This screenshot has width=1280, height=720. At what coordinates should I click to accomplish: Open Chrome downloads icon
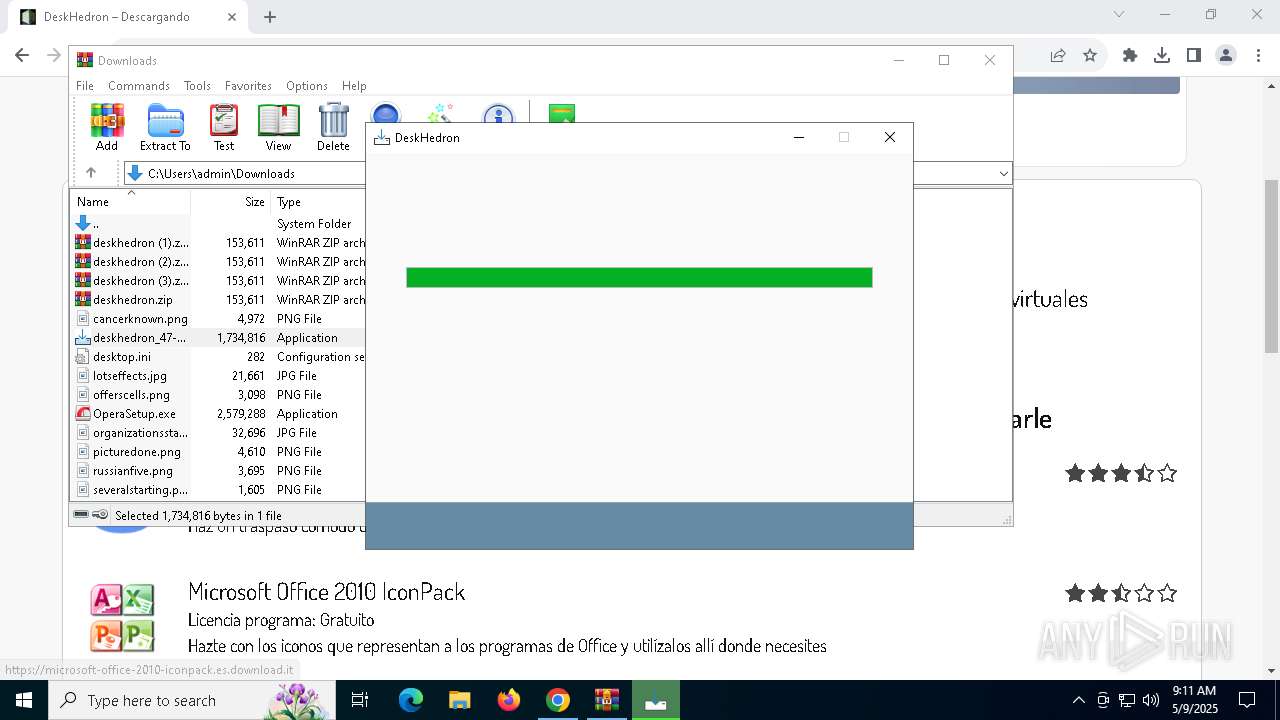(1162, 55)
